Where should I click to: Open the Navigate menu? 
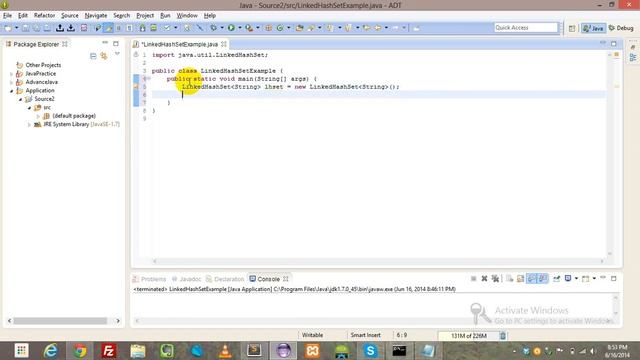tap(96, 16)
